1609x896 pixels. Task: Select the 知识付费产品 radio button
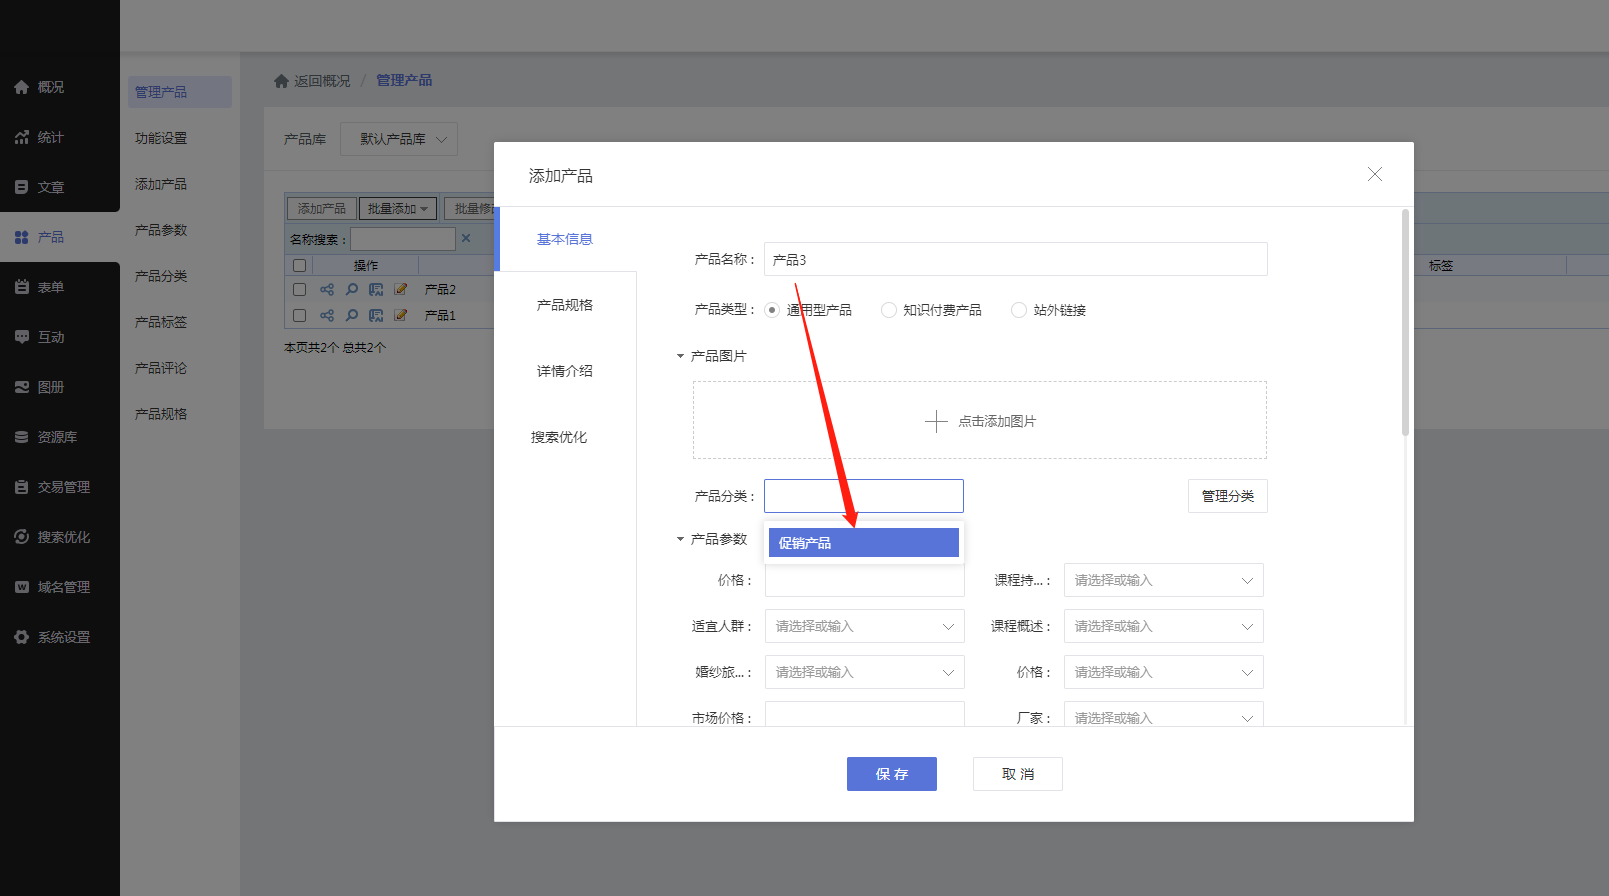point(888,310)
